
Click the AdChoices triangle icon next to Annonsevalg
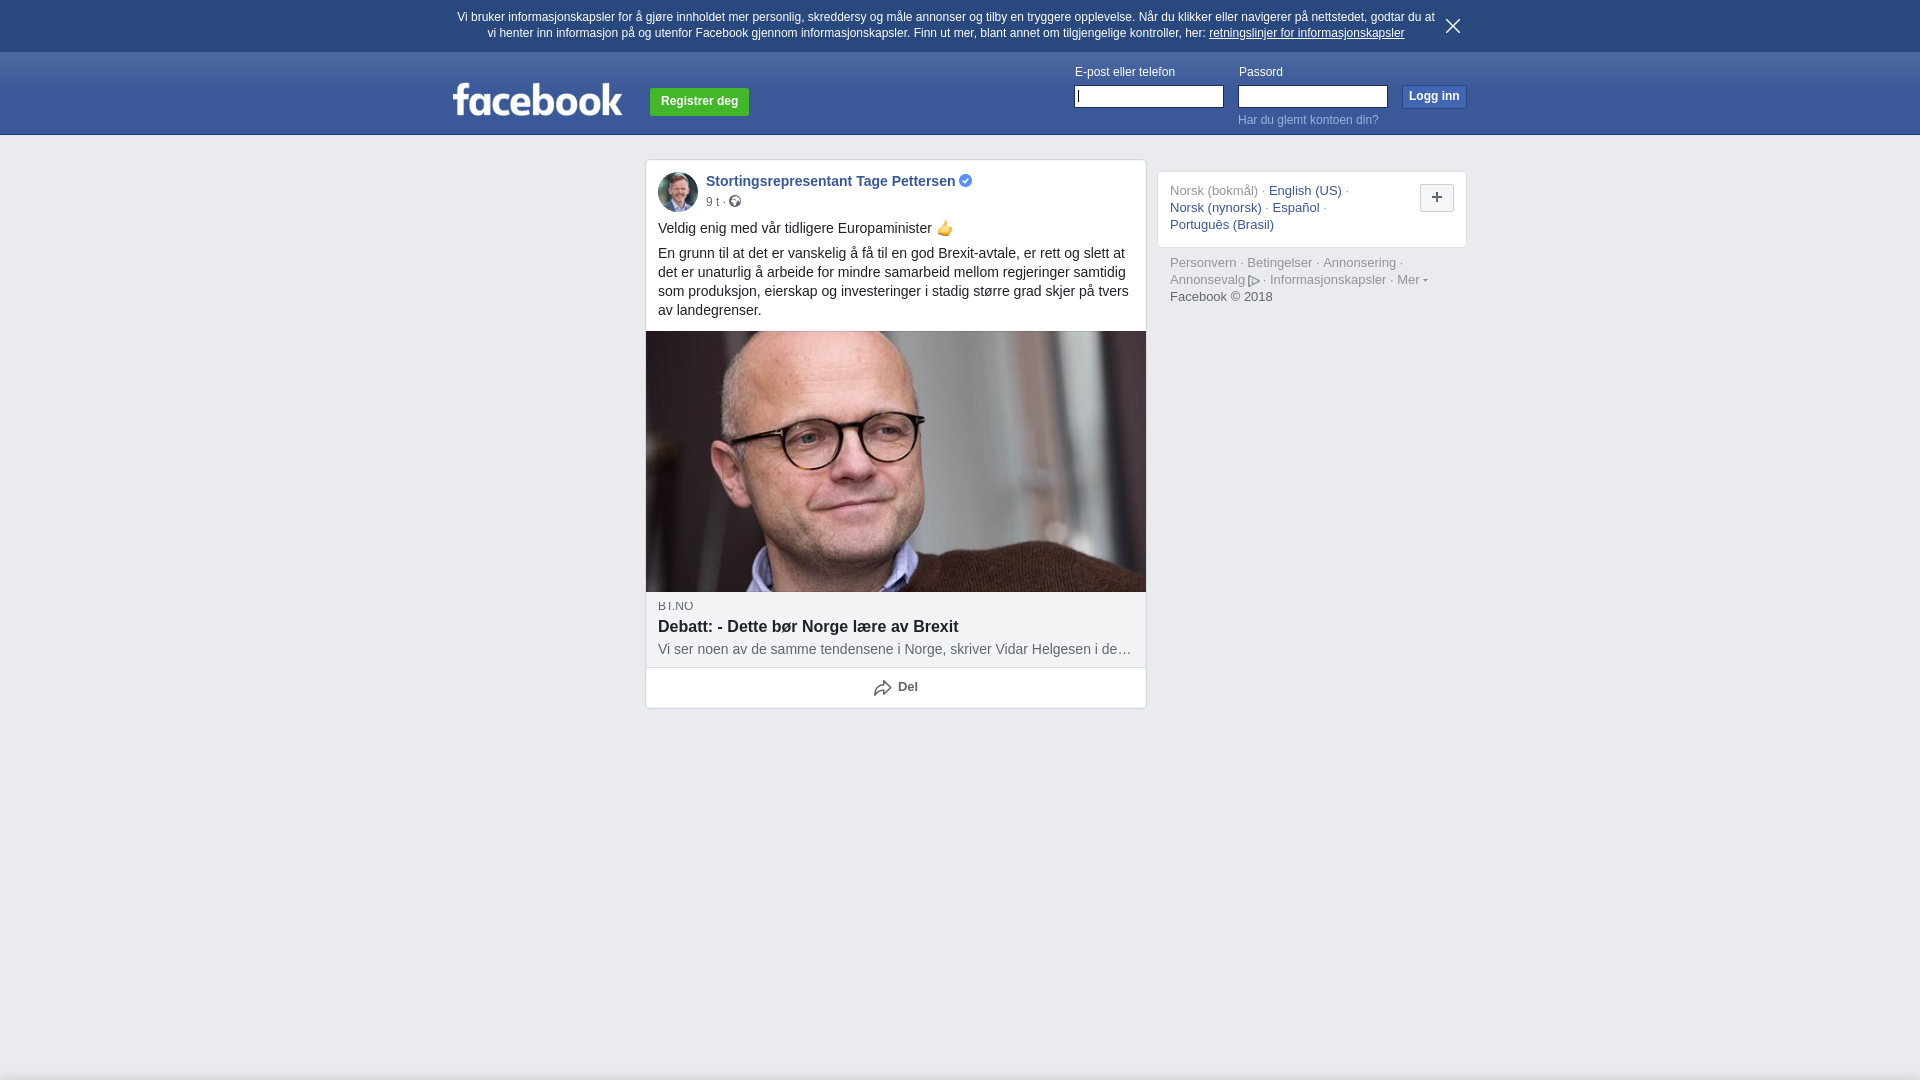(x=1254, y=281)
